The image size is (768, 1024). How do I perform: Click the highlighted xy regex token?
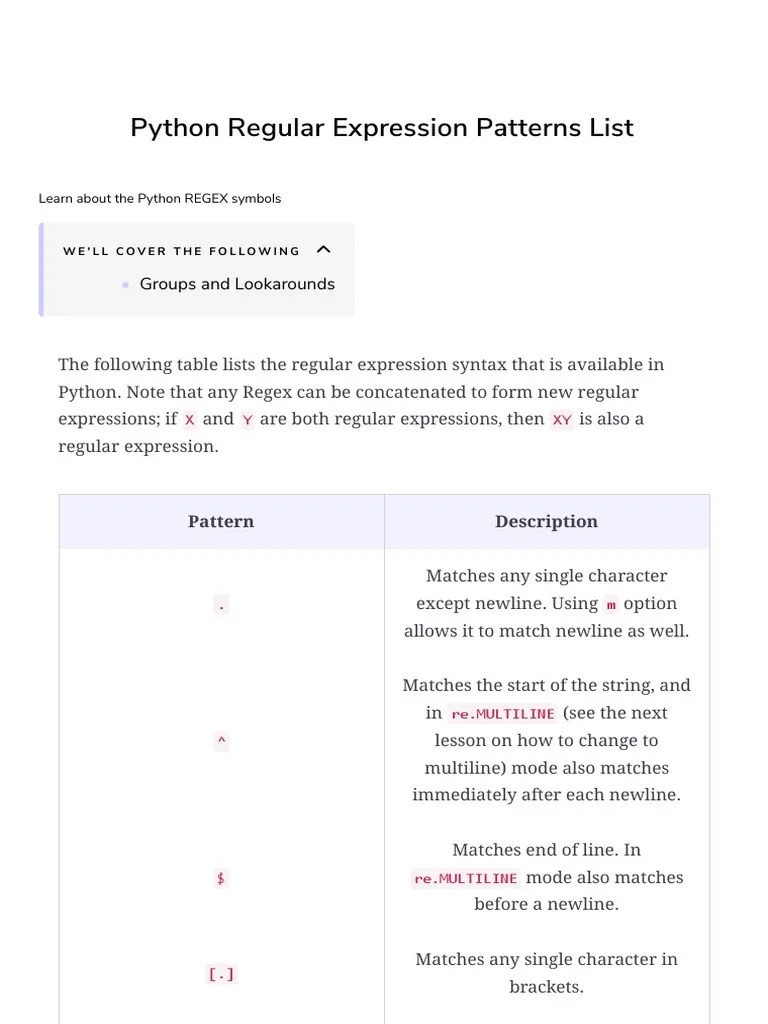pos(562,419)
